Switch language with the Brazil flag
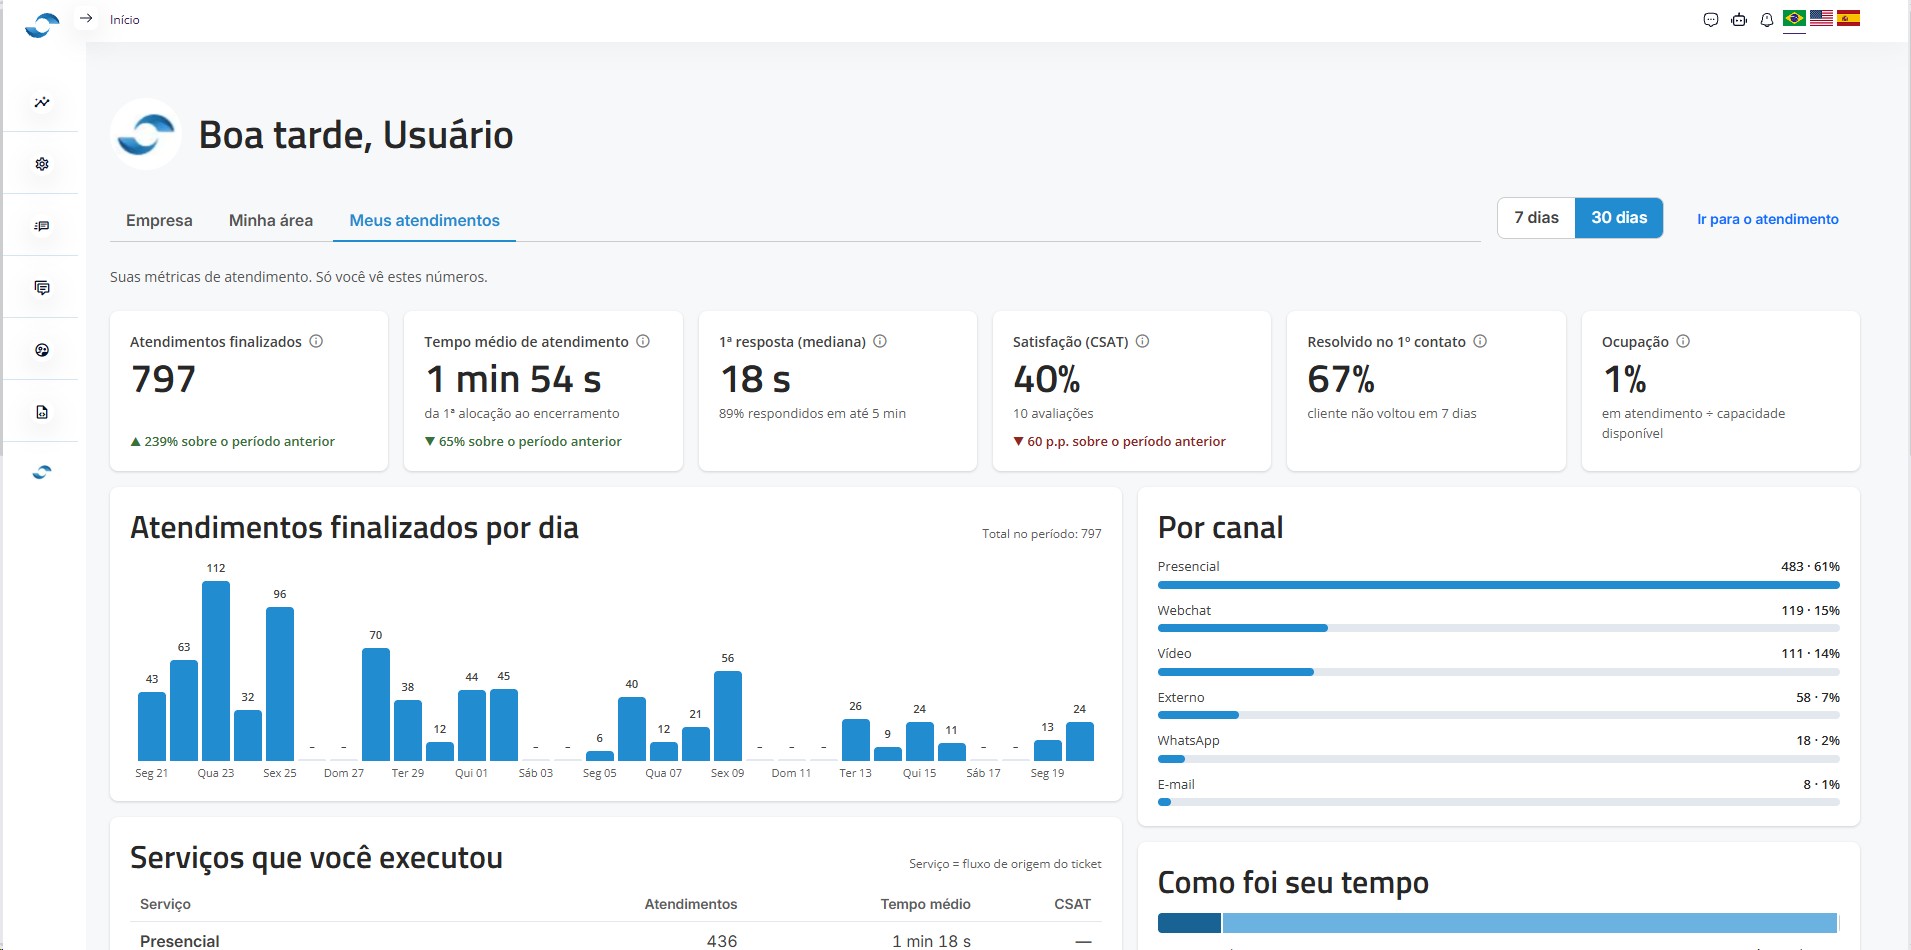Image resolution: width=1911 pixels, height=950 pixels. pos(1795,18)
